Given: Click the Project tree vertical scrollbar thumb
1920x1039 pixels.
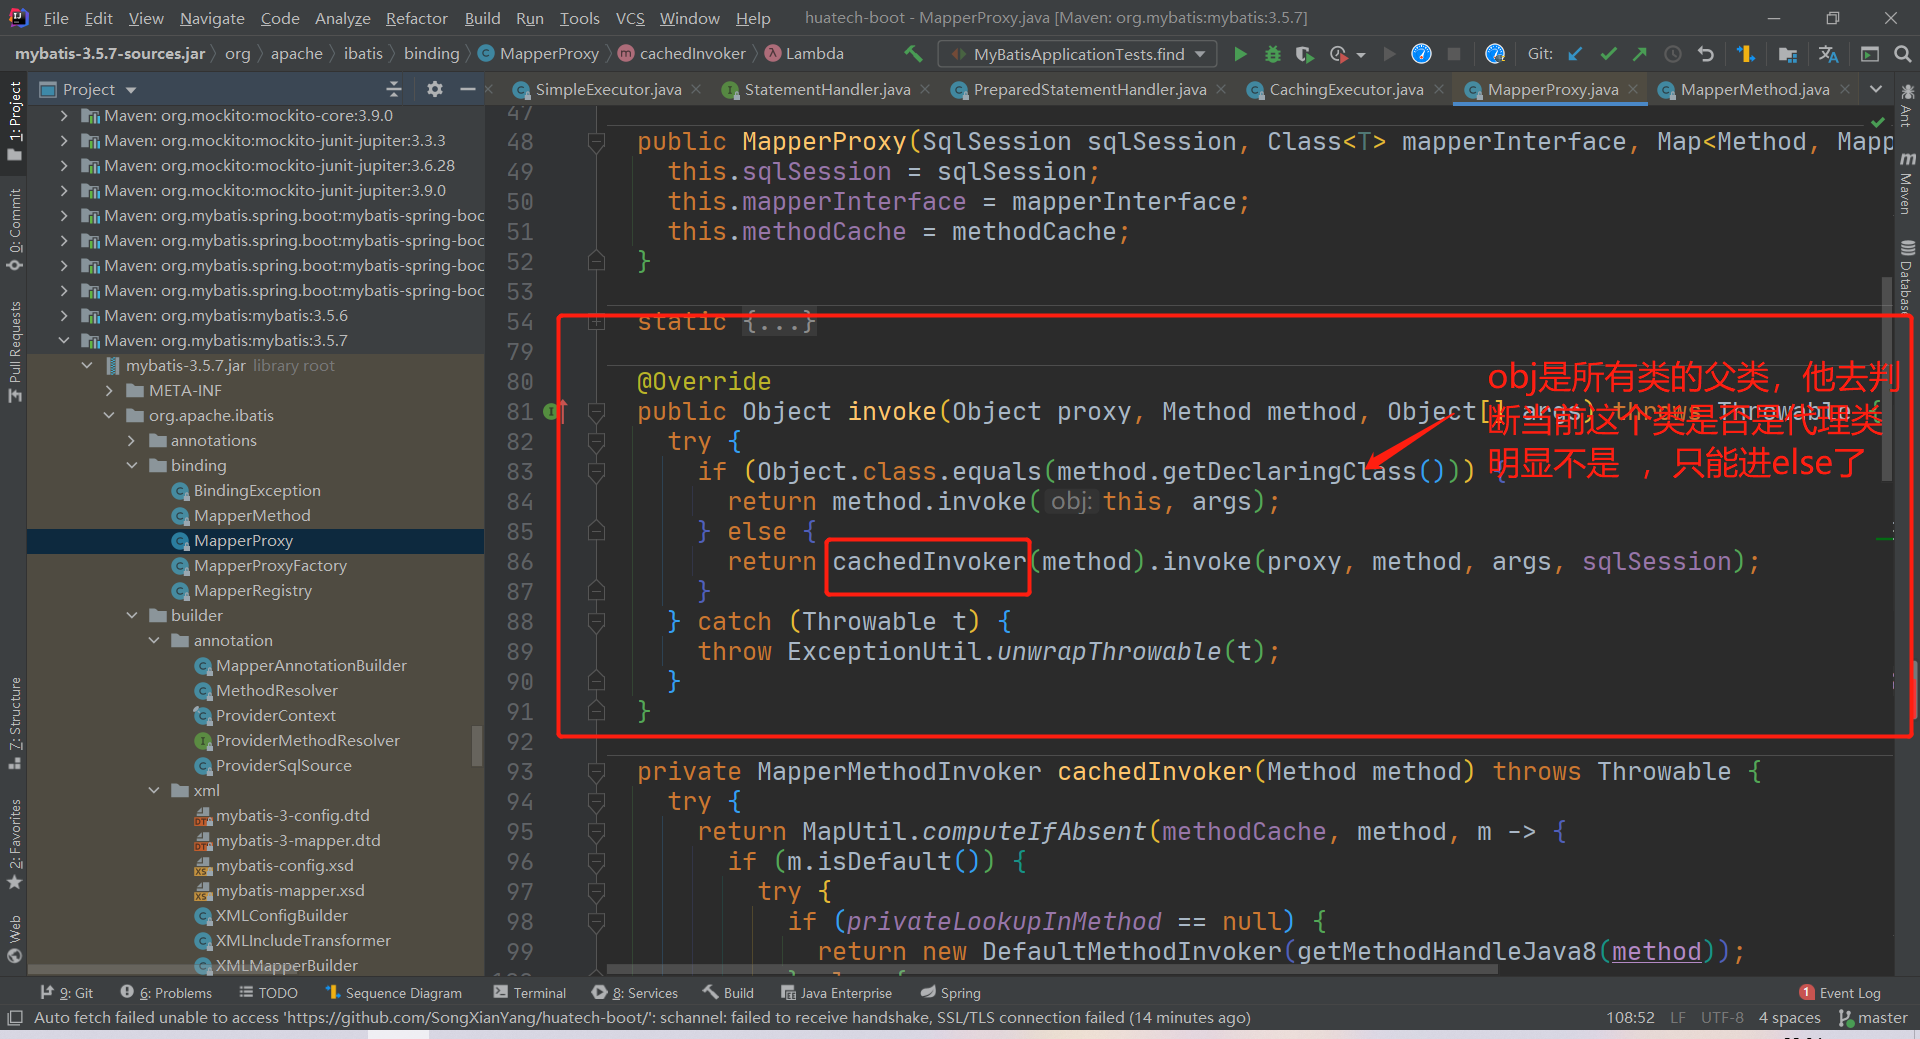Looking at the screenshot, I should point(477,745).
